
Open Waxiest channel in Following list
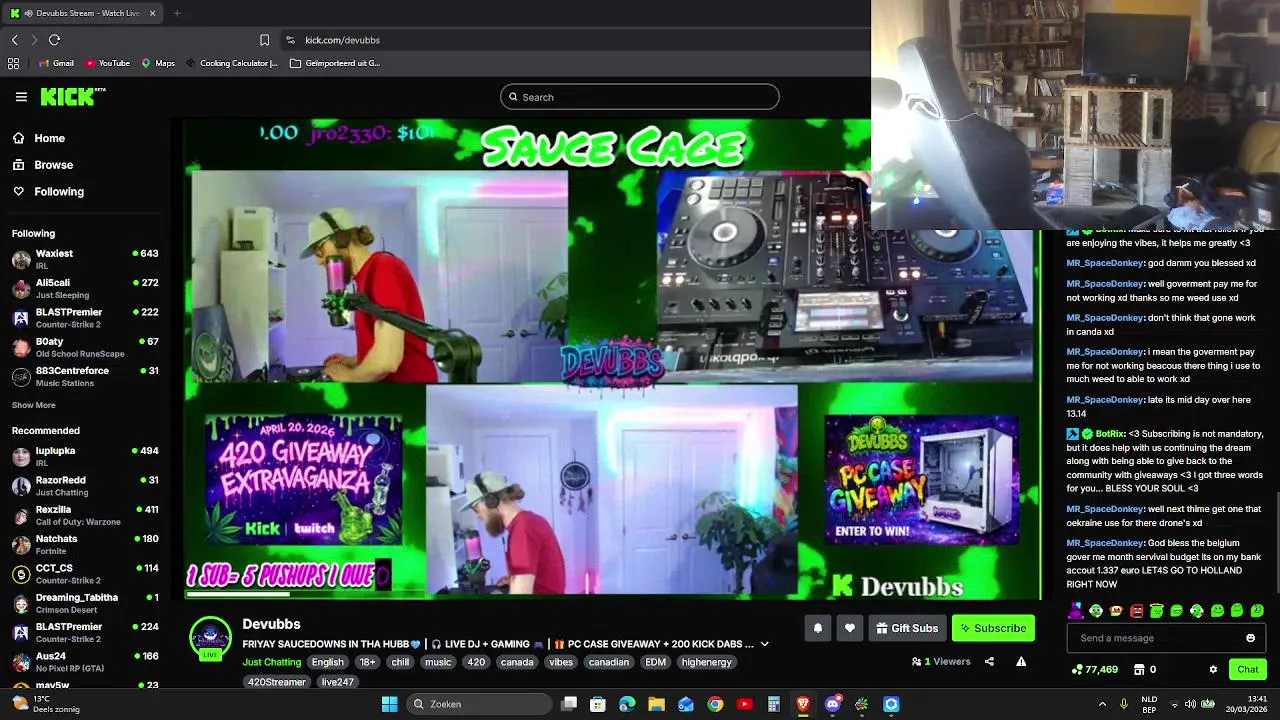(x=85, y=259)
